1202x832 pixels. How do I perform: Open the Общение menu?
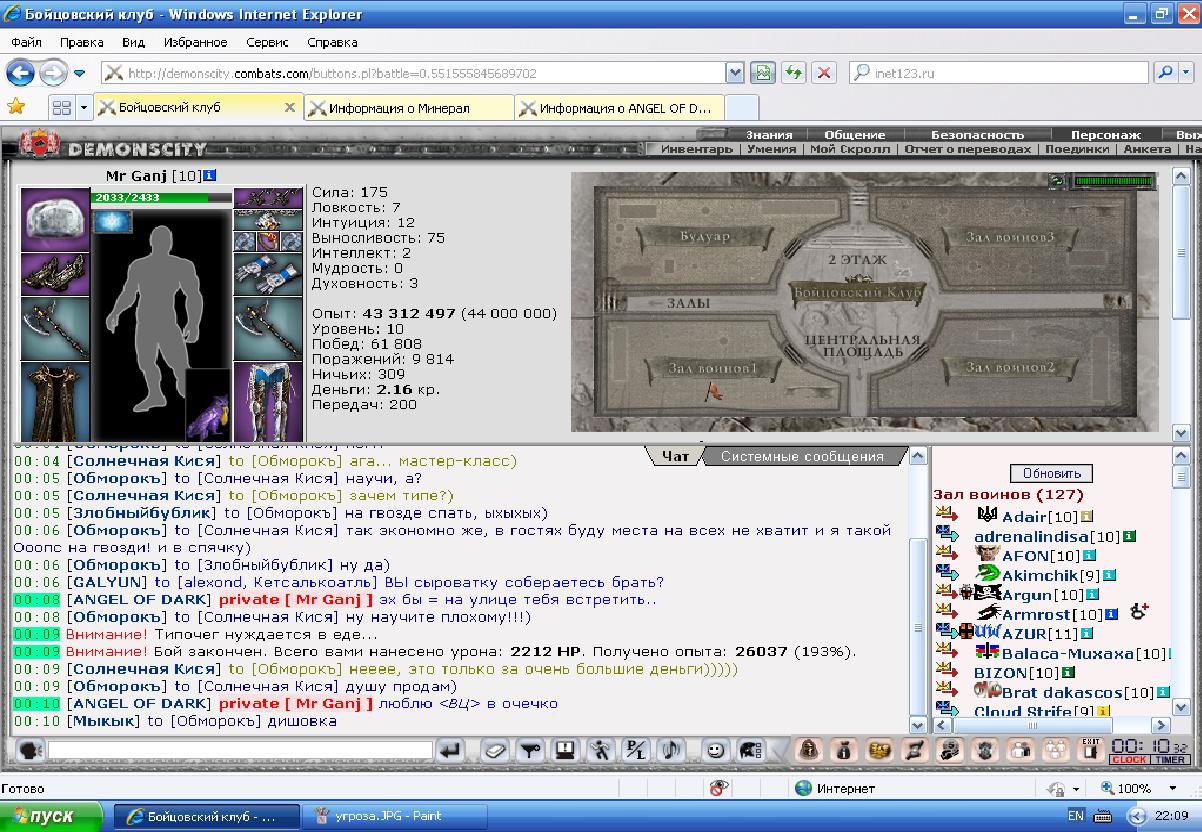coord(855,135)
